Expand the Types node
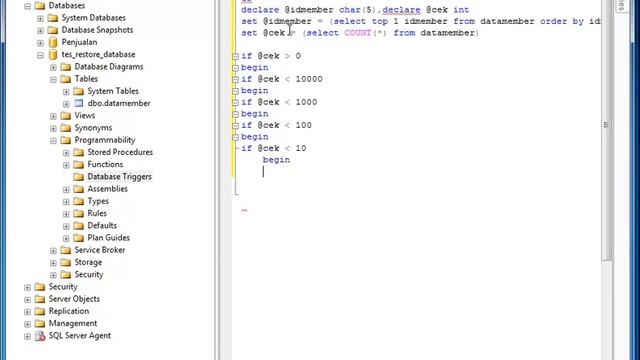This screenshot has height=360, width=640. coord(66,202)
